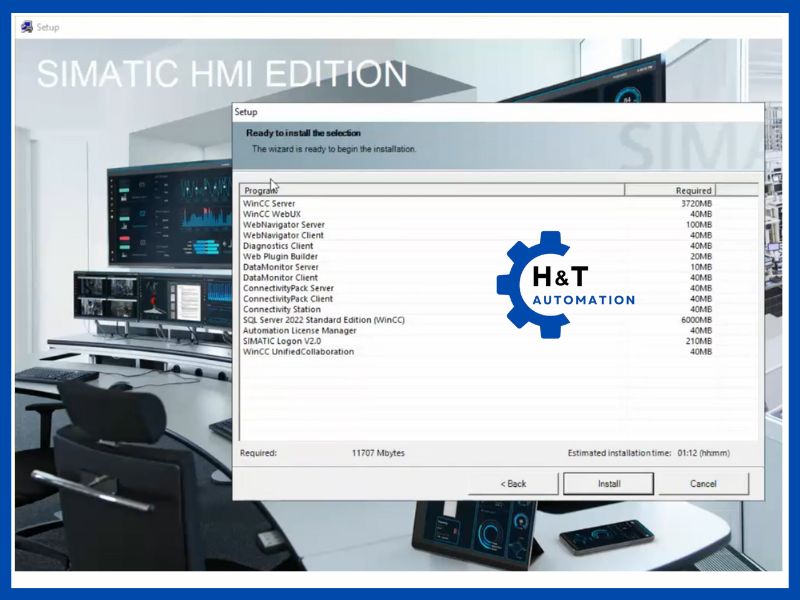Select the DataMonitor Server row
This screenshot has height=600, width=800.
[281, 267]
